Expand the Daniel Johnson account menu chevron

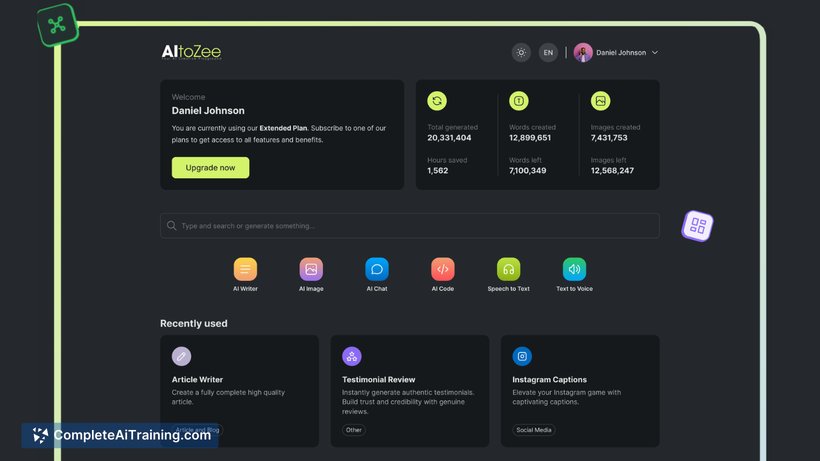655,52
